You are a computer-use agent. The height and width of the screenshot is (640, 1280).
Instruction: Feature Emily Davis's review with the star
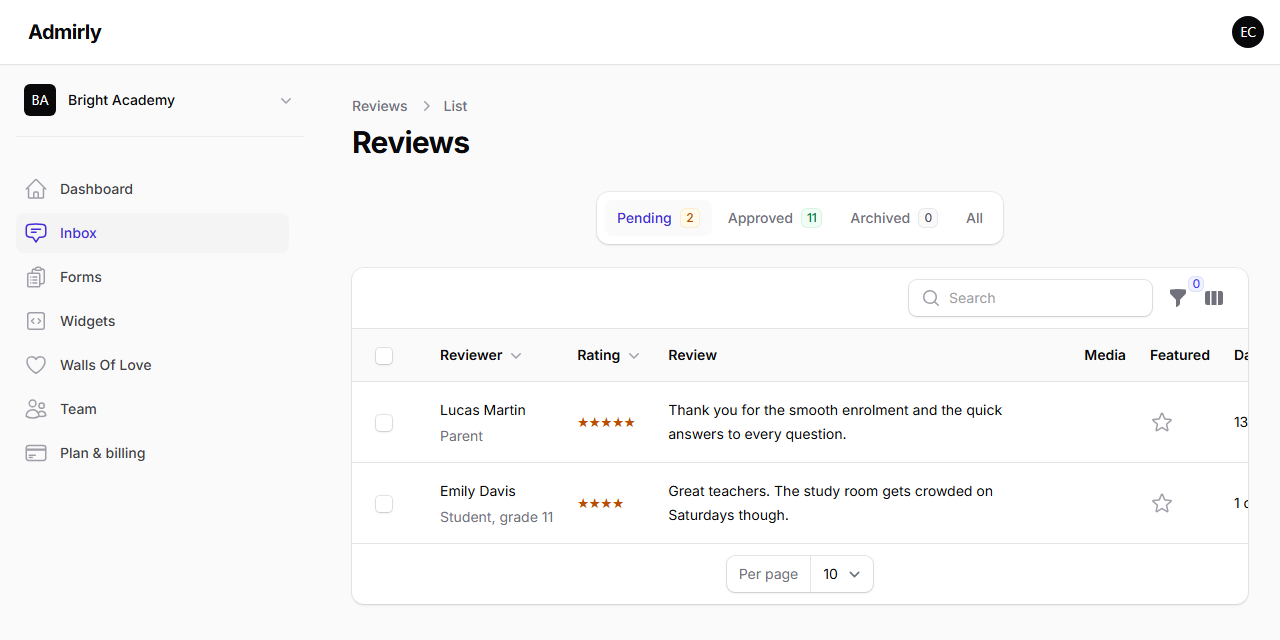(x=1162, y=503)
